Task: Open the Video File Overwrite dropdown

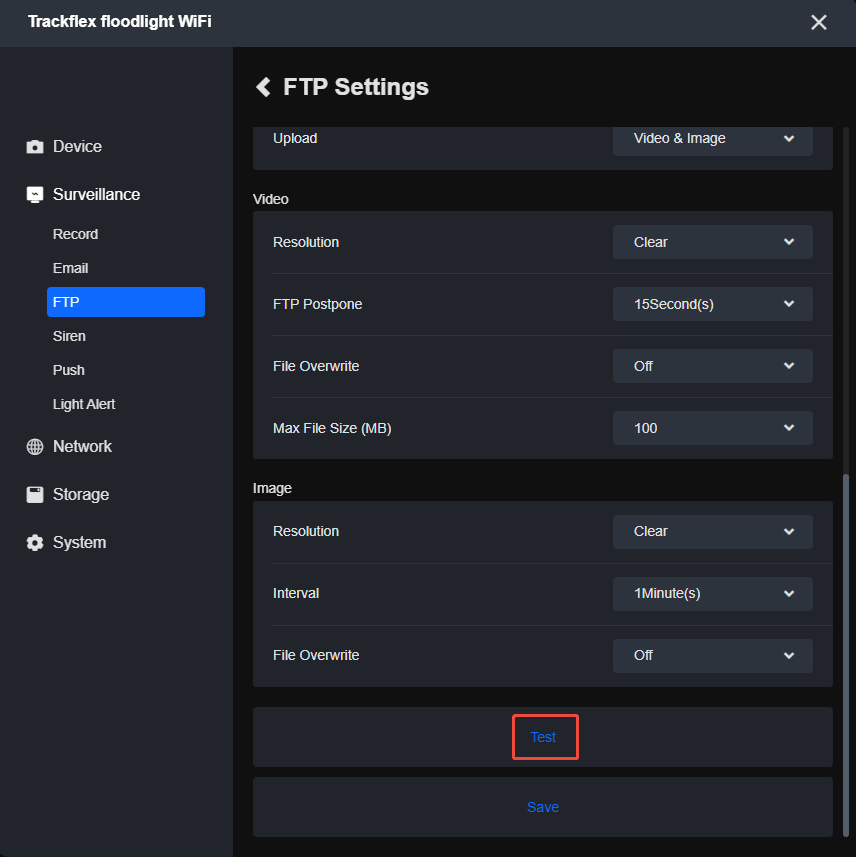Action: click(712, 366)
